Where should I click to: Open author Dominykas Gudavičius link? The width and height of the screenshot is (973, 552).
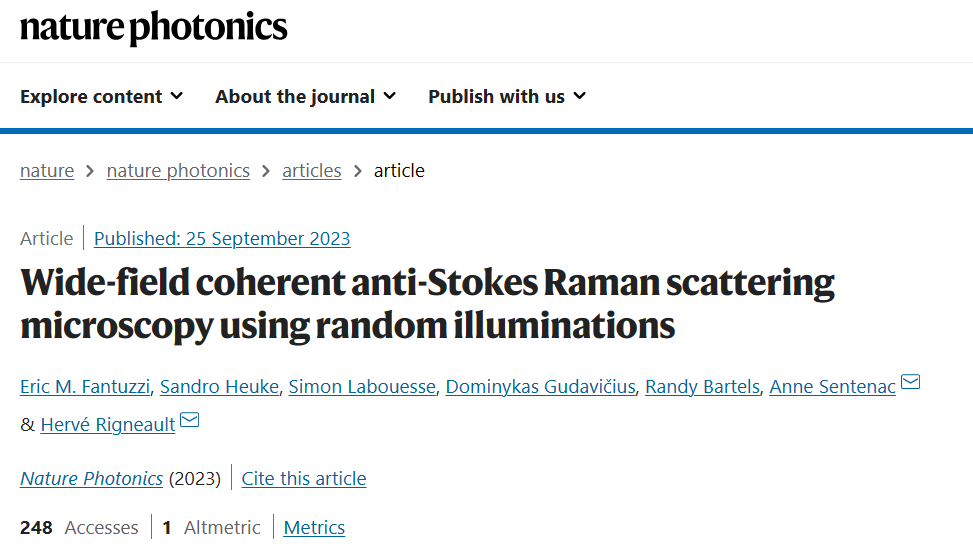click(x=540, y=386)
